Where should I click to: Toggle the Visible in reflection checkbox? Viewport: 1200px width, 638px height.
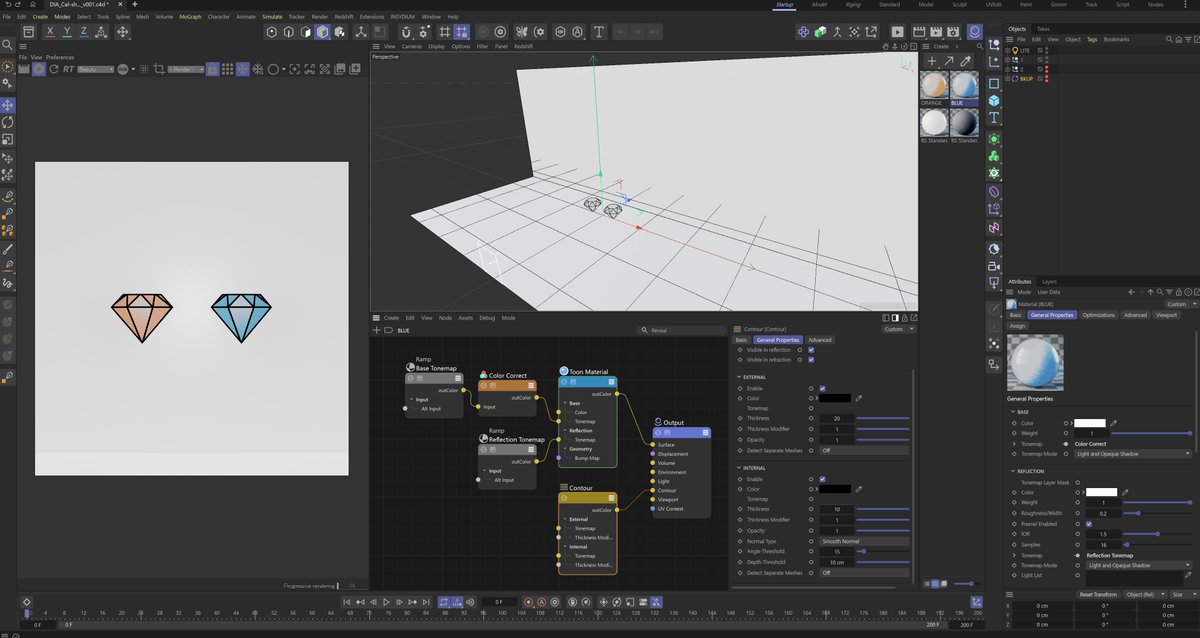tap(810, 348)
